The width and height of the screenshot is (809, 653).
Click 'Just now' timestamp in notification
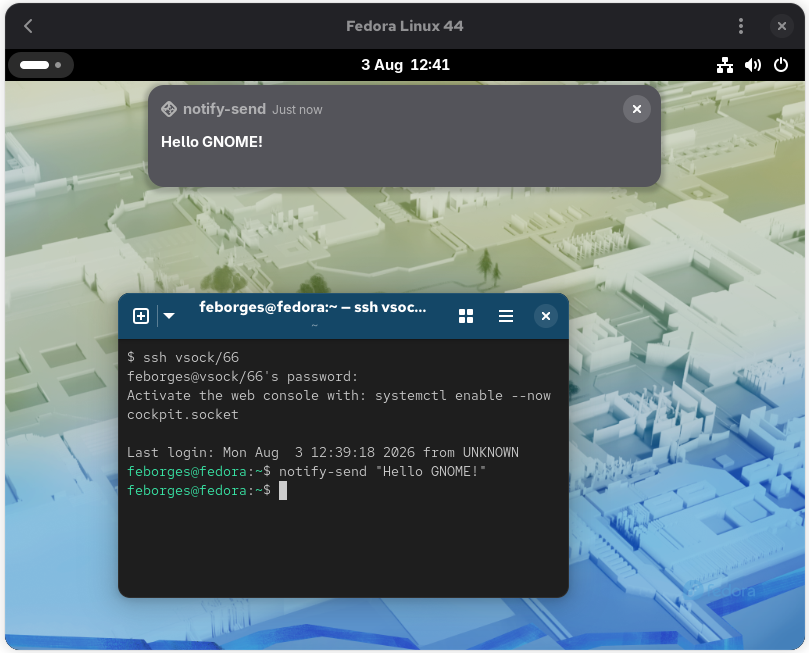(x=297, y=110)
